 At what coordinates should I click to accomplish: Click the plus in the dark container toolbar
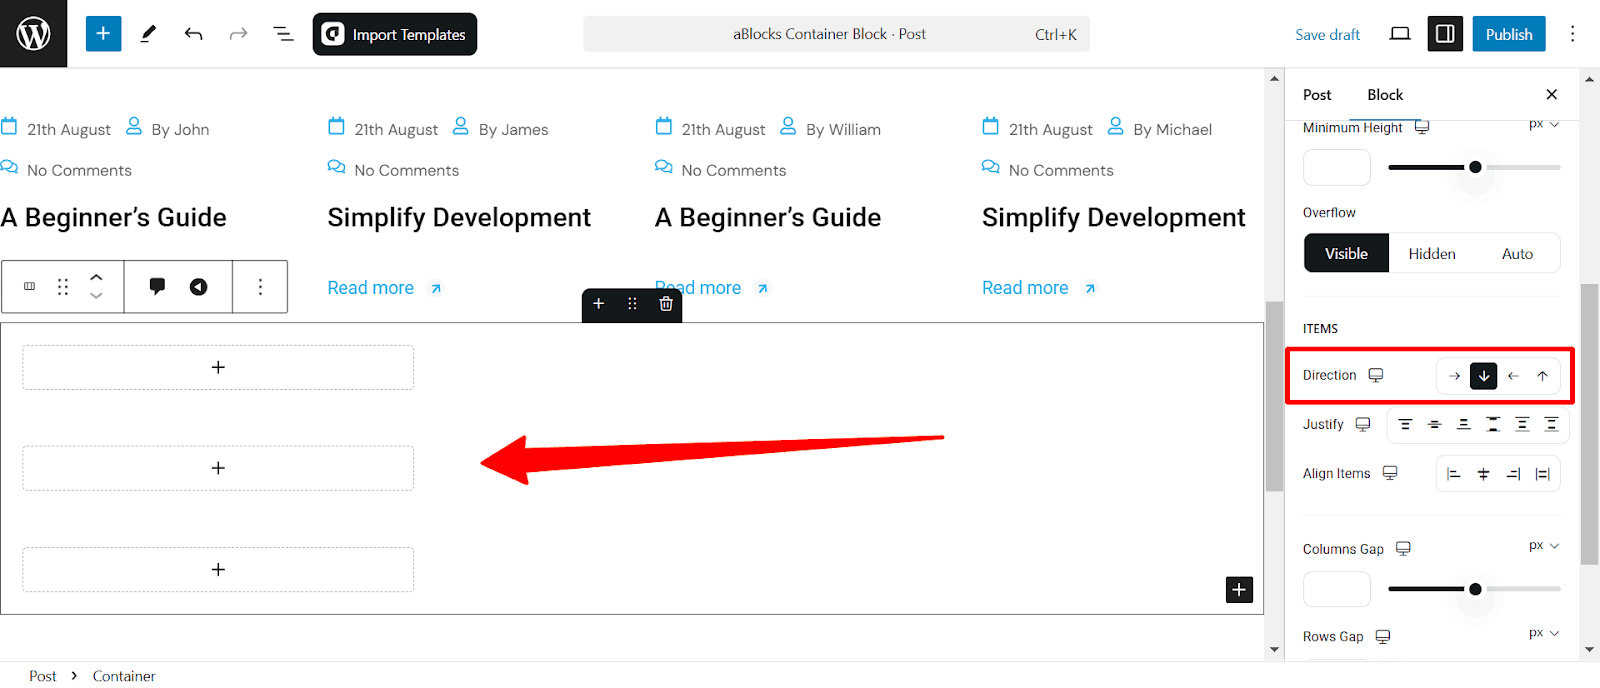click(598, 304)
